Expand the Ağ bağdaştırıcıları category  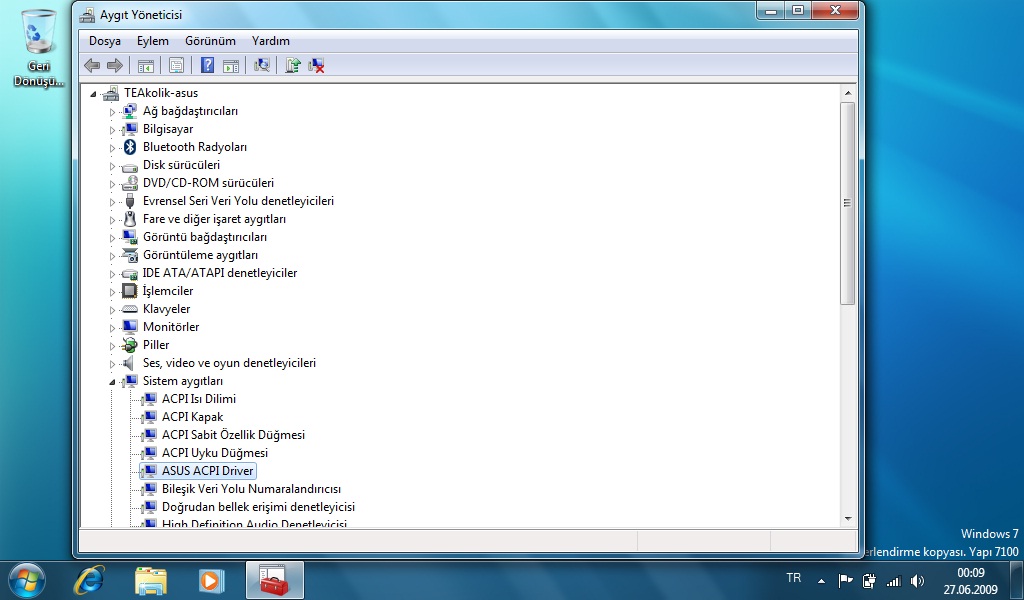(x=112, y=112)
